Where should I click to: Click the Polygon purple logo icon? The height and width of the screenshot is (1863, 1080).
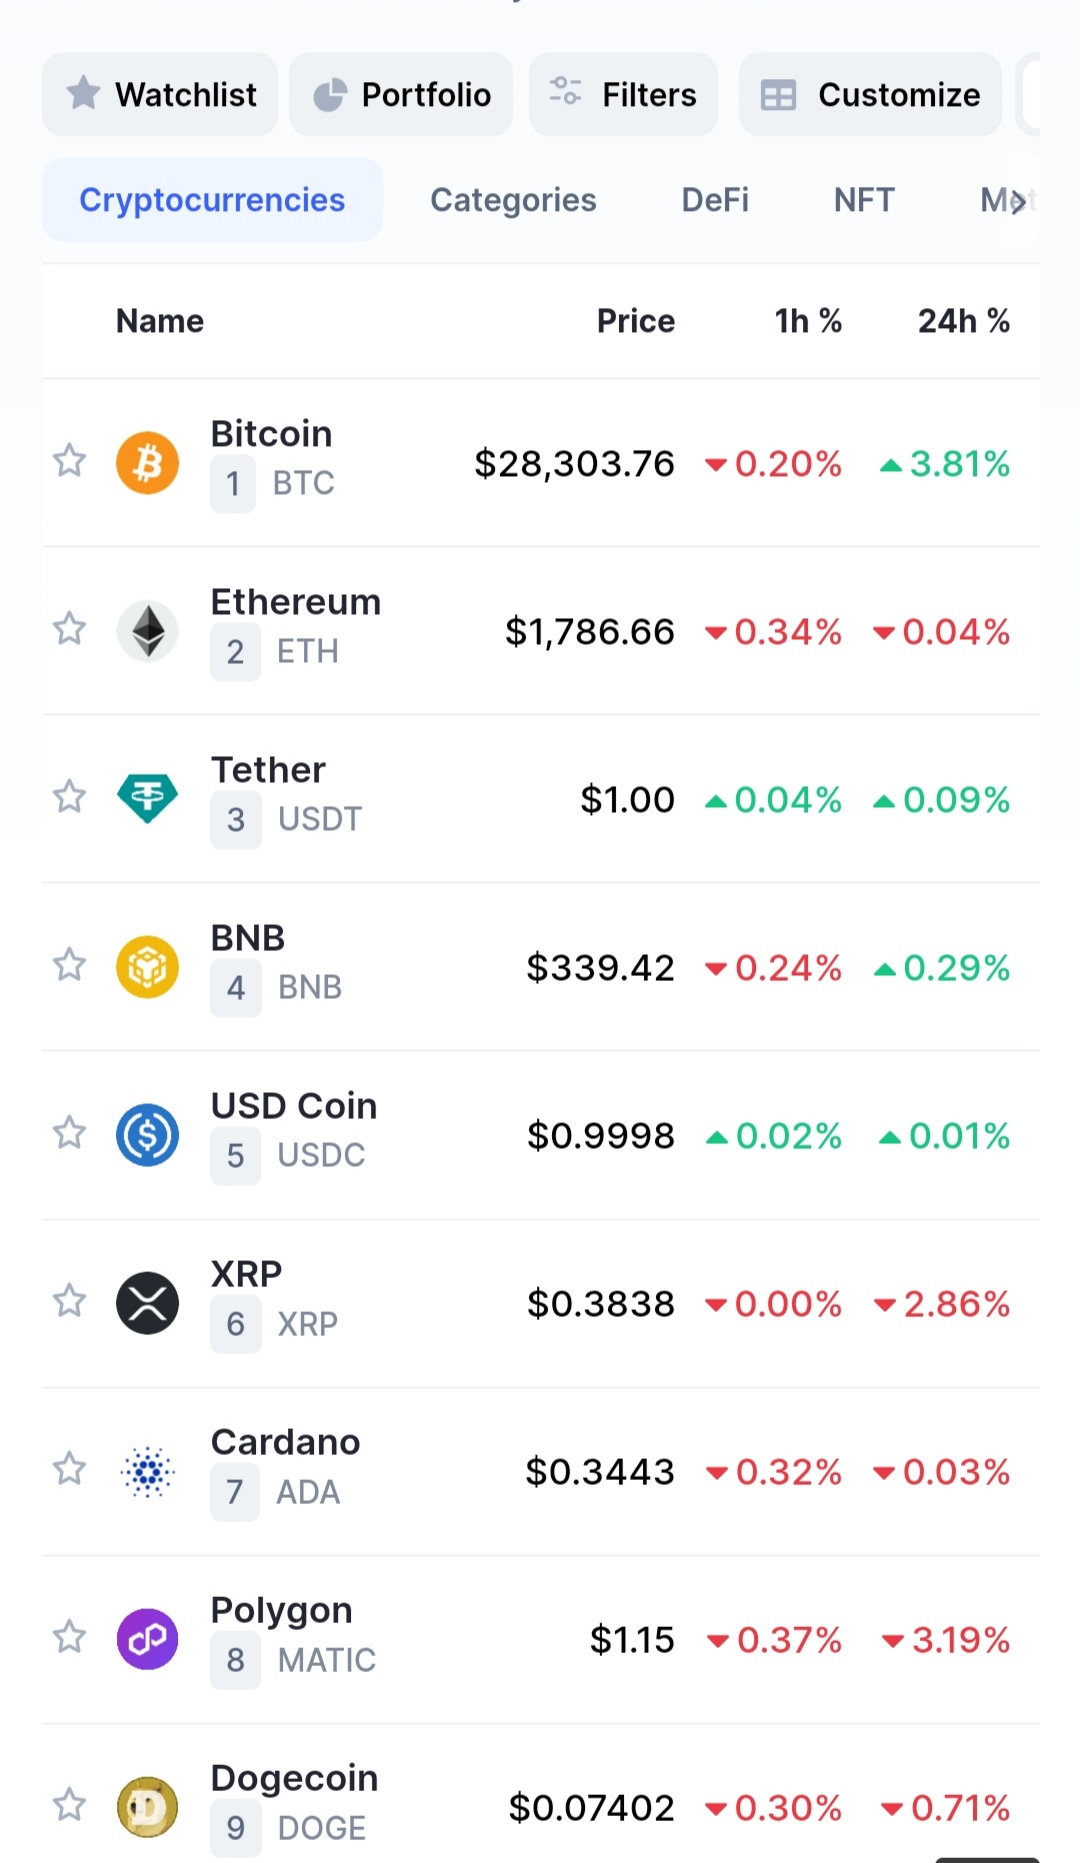click(x=147, y=1639)
